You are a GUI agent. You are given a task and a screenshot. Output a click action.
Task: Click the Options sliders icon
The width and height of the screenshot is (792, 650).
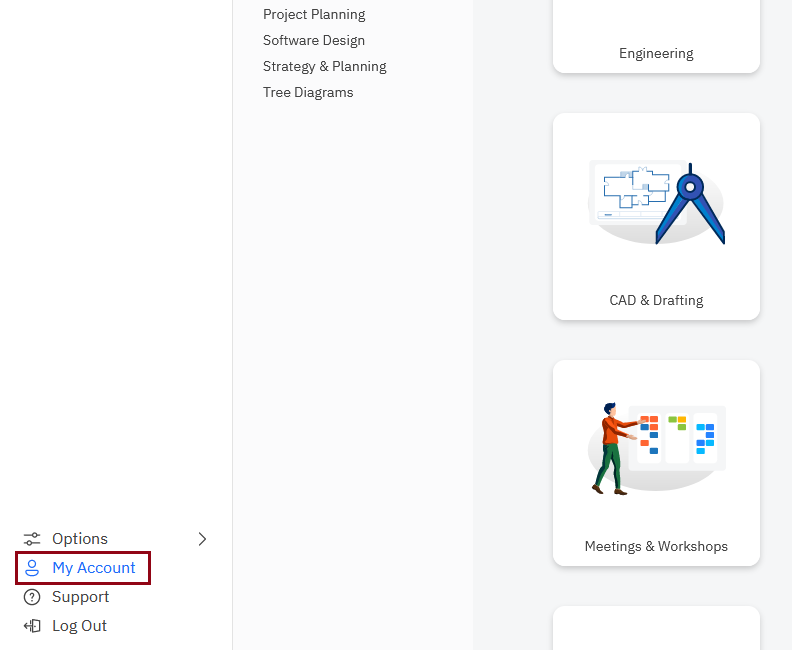coord(32,539)
